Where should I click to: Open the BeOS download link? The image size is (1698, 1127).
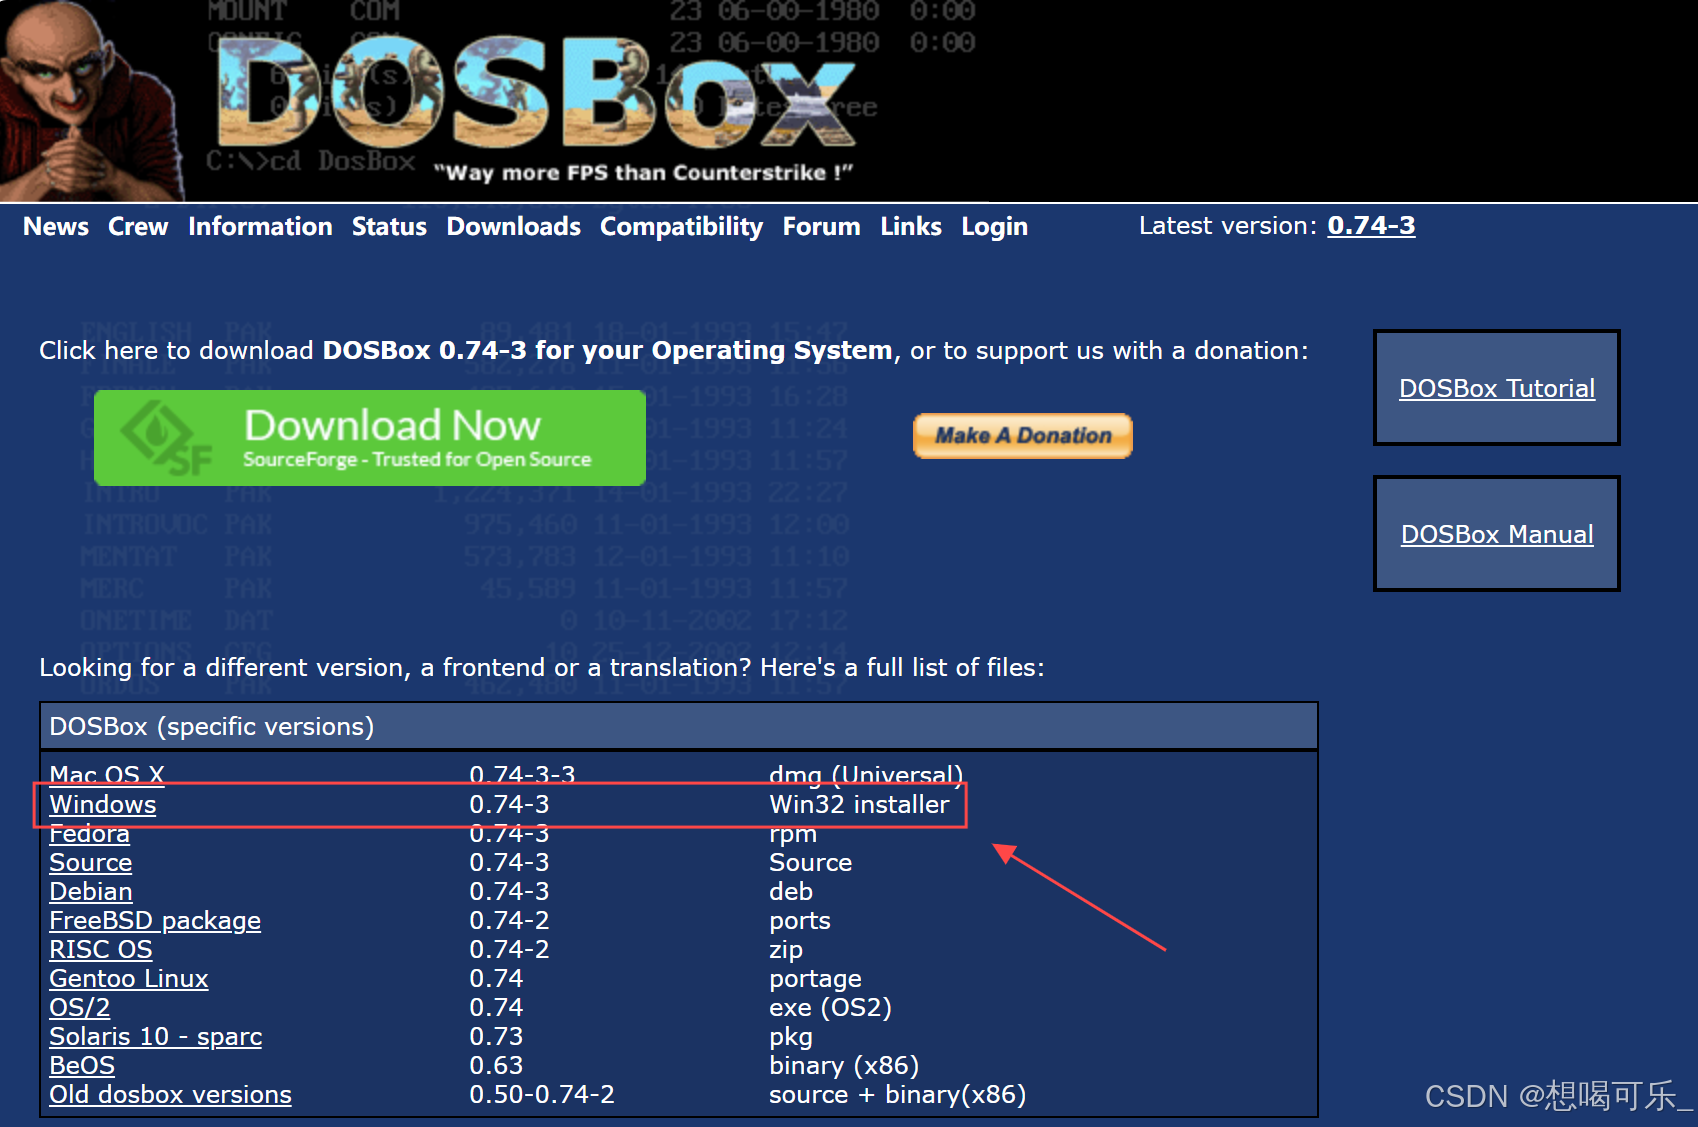pyautogui.click(x=82, y=1065)
